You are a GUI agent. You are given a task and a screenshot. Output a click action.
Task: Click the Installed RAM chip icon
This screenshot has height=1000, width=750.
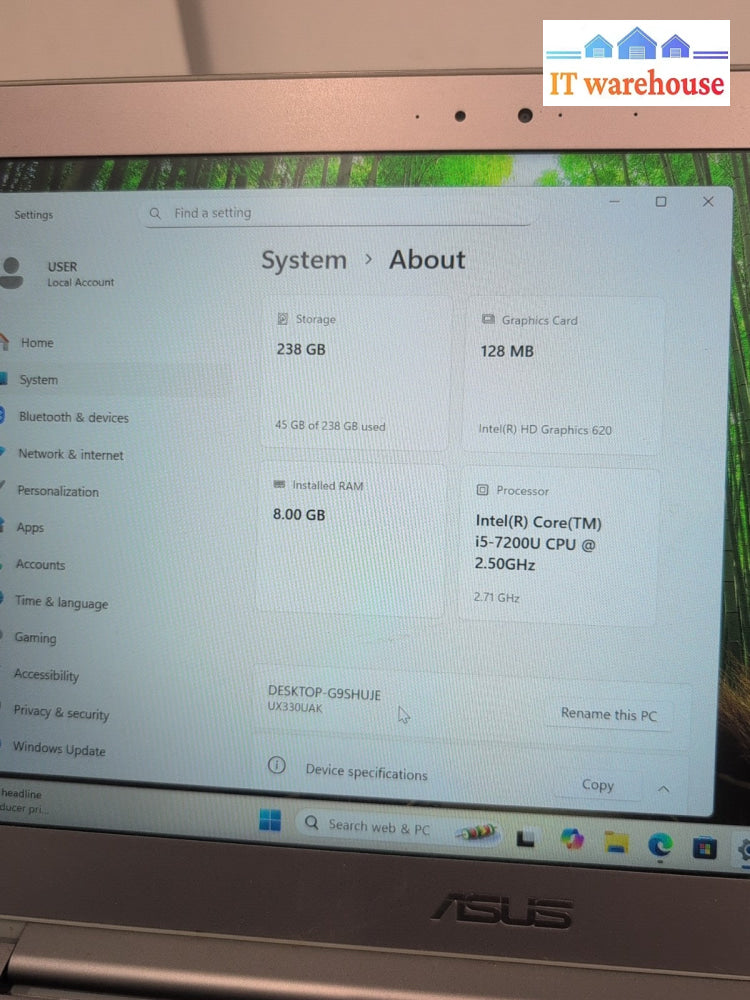coord(279,485)
